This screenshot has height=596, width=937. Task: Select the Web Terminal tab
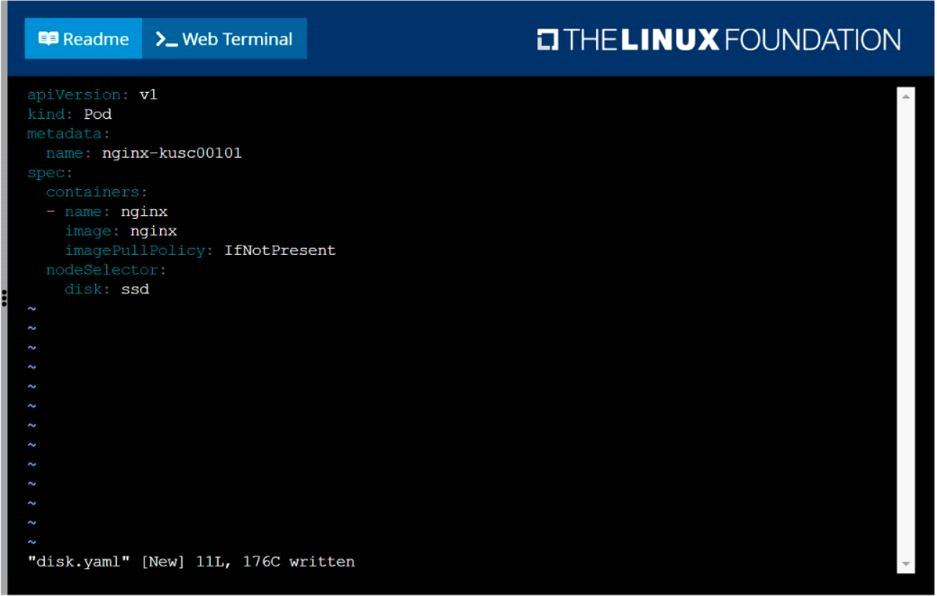[x=225, y=39]
